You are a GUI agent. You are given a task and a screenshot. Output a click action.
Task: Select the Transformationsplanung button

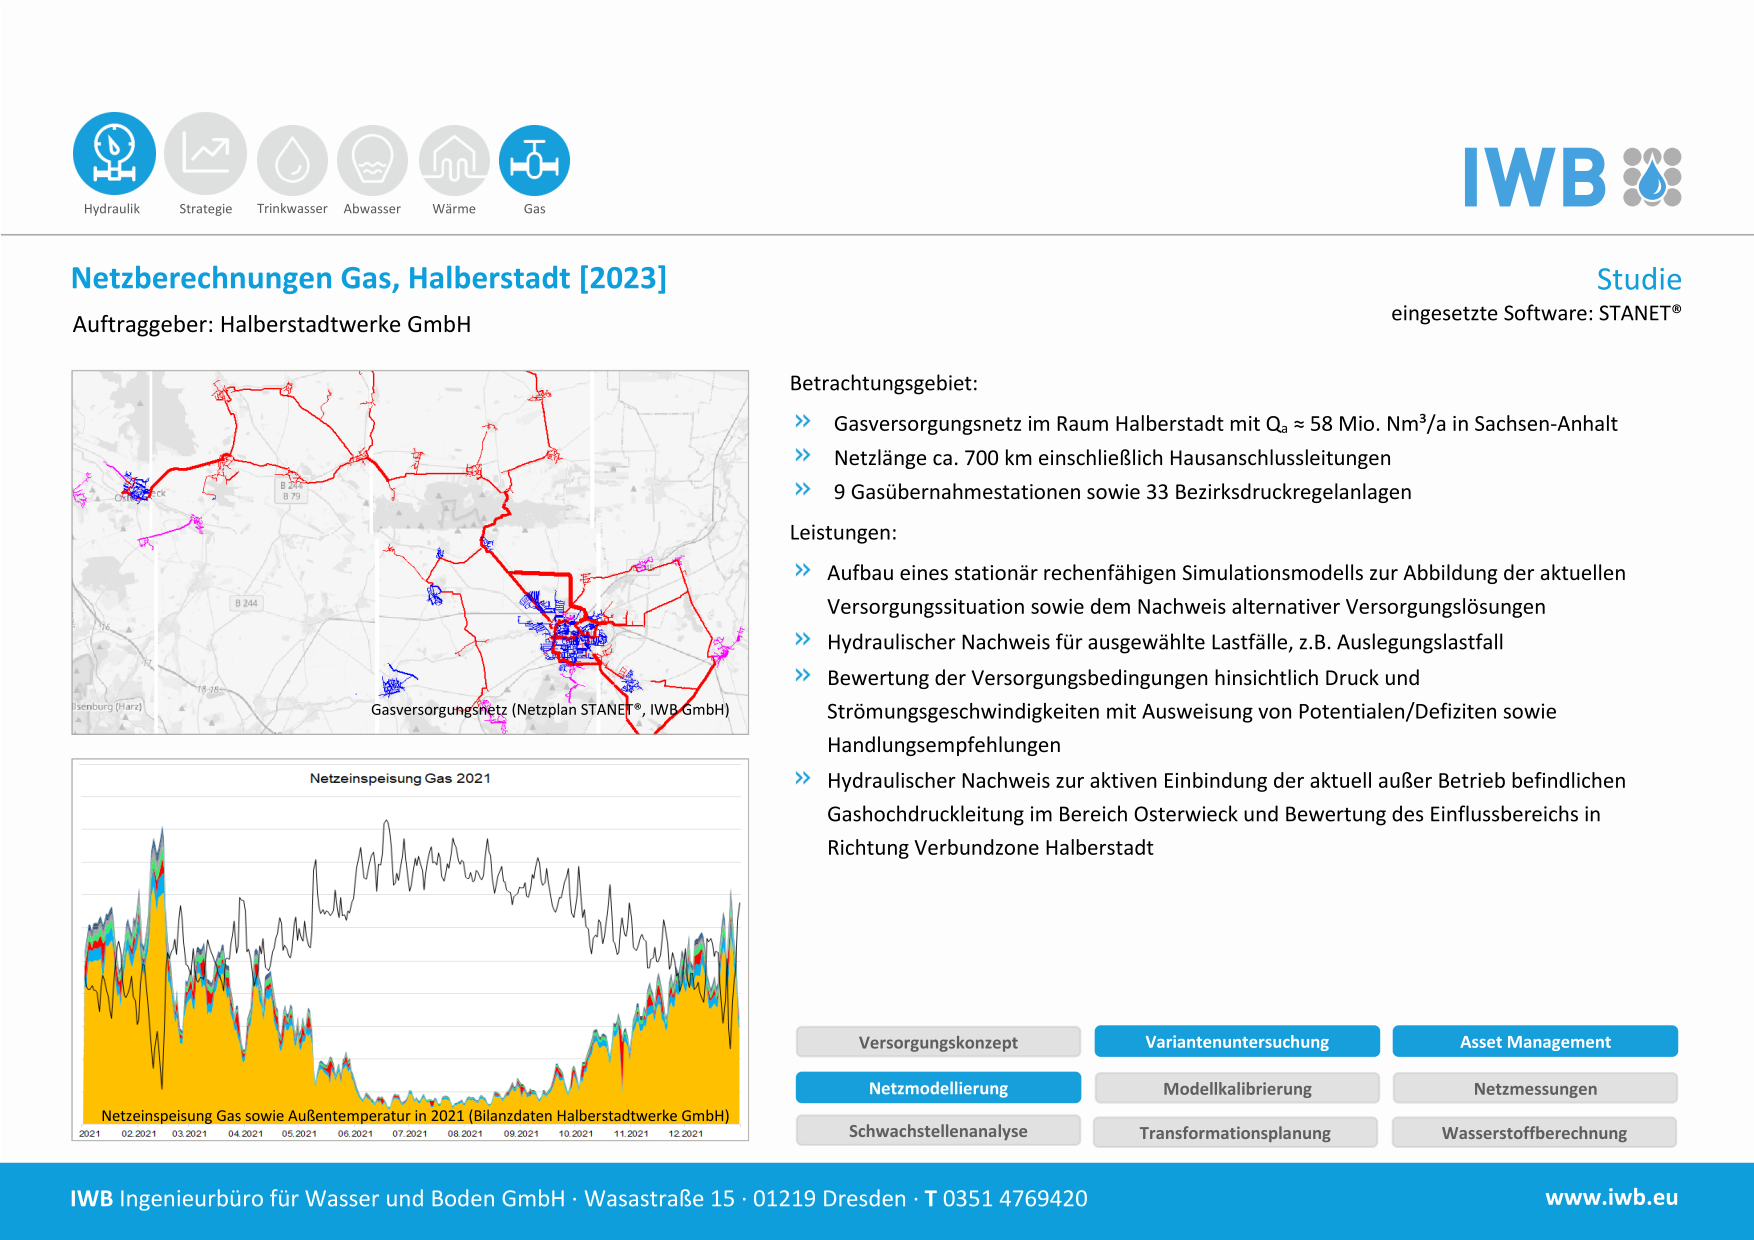[x=1234, y=1132]
